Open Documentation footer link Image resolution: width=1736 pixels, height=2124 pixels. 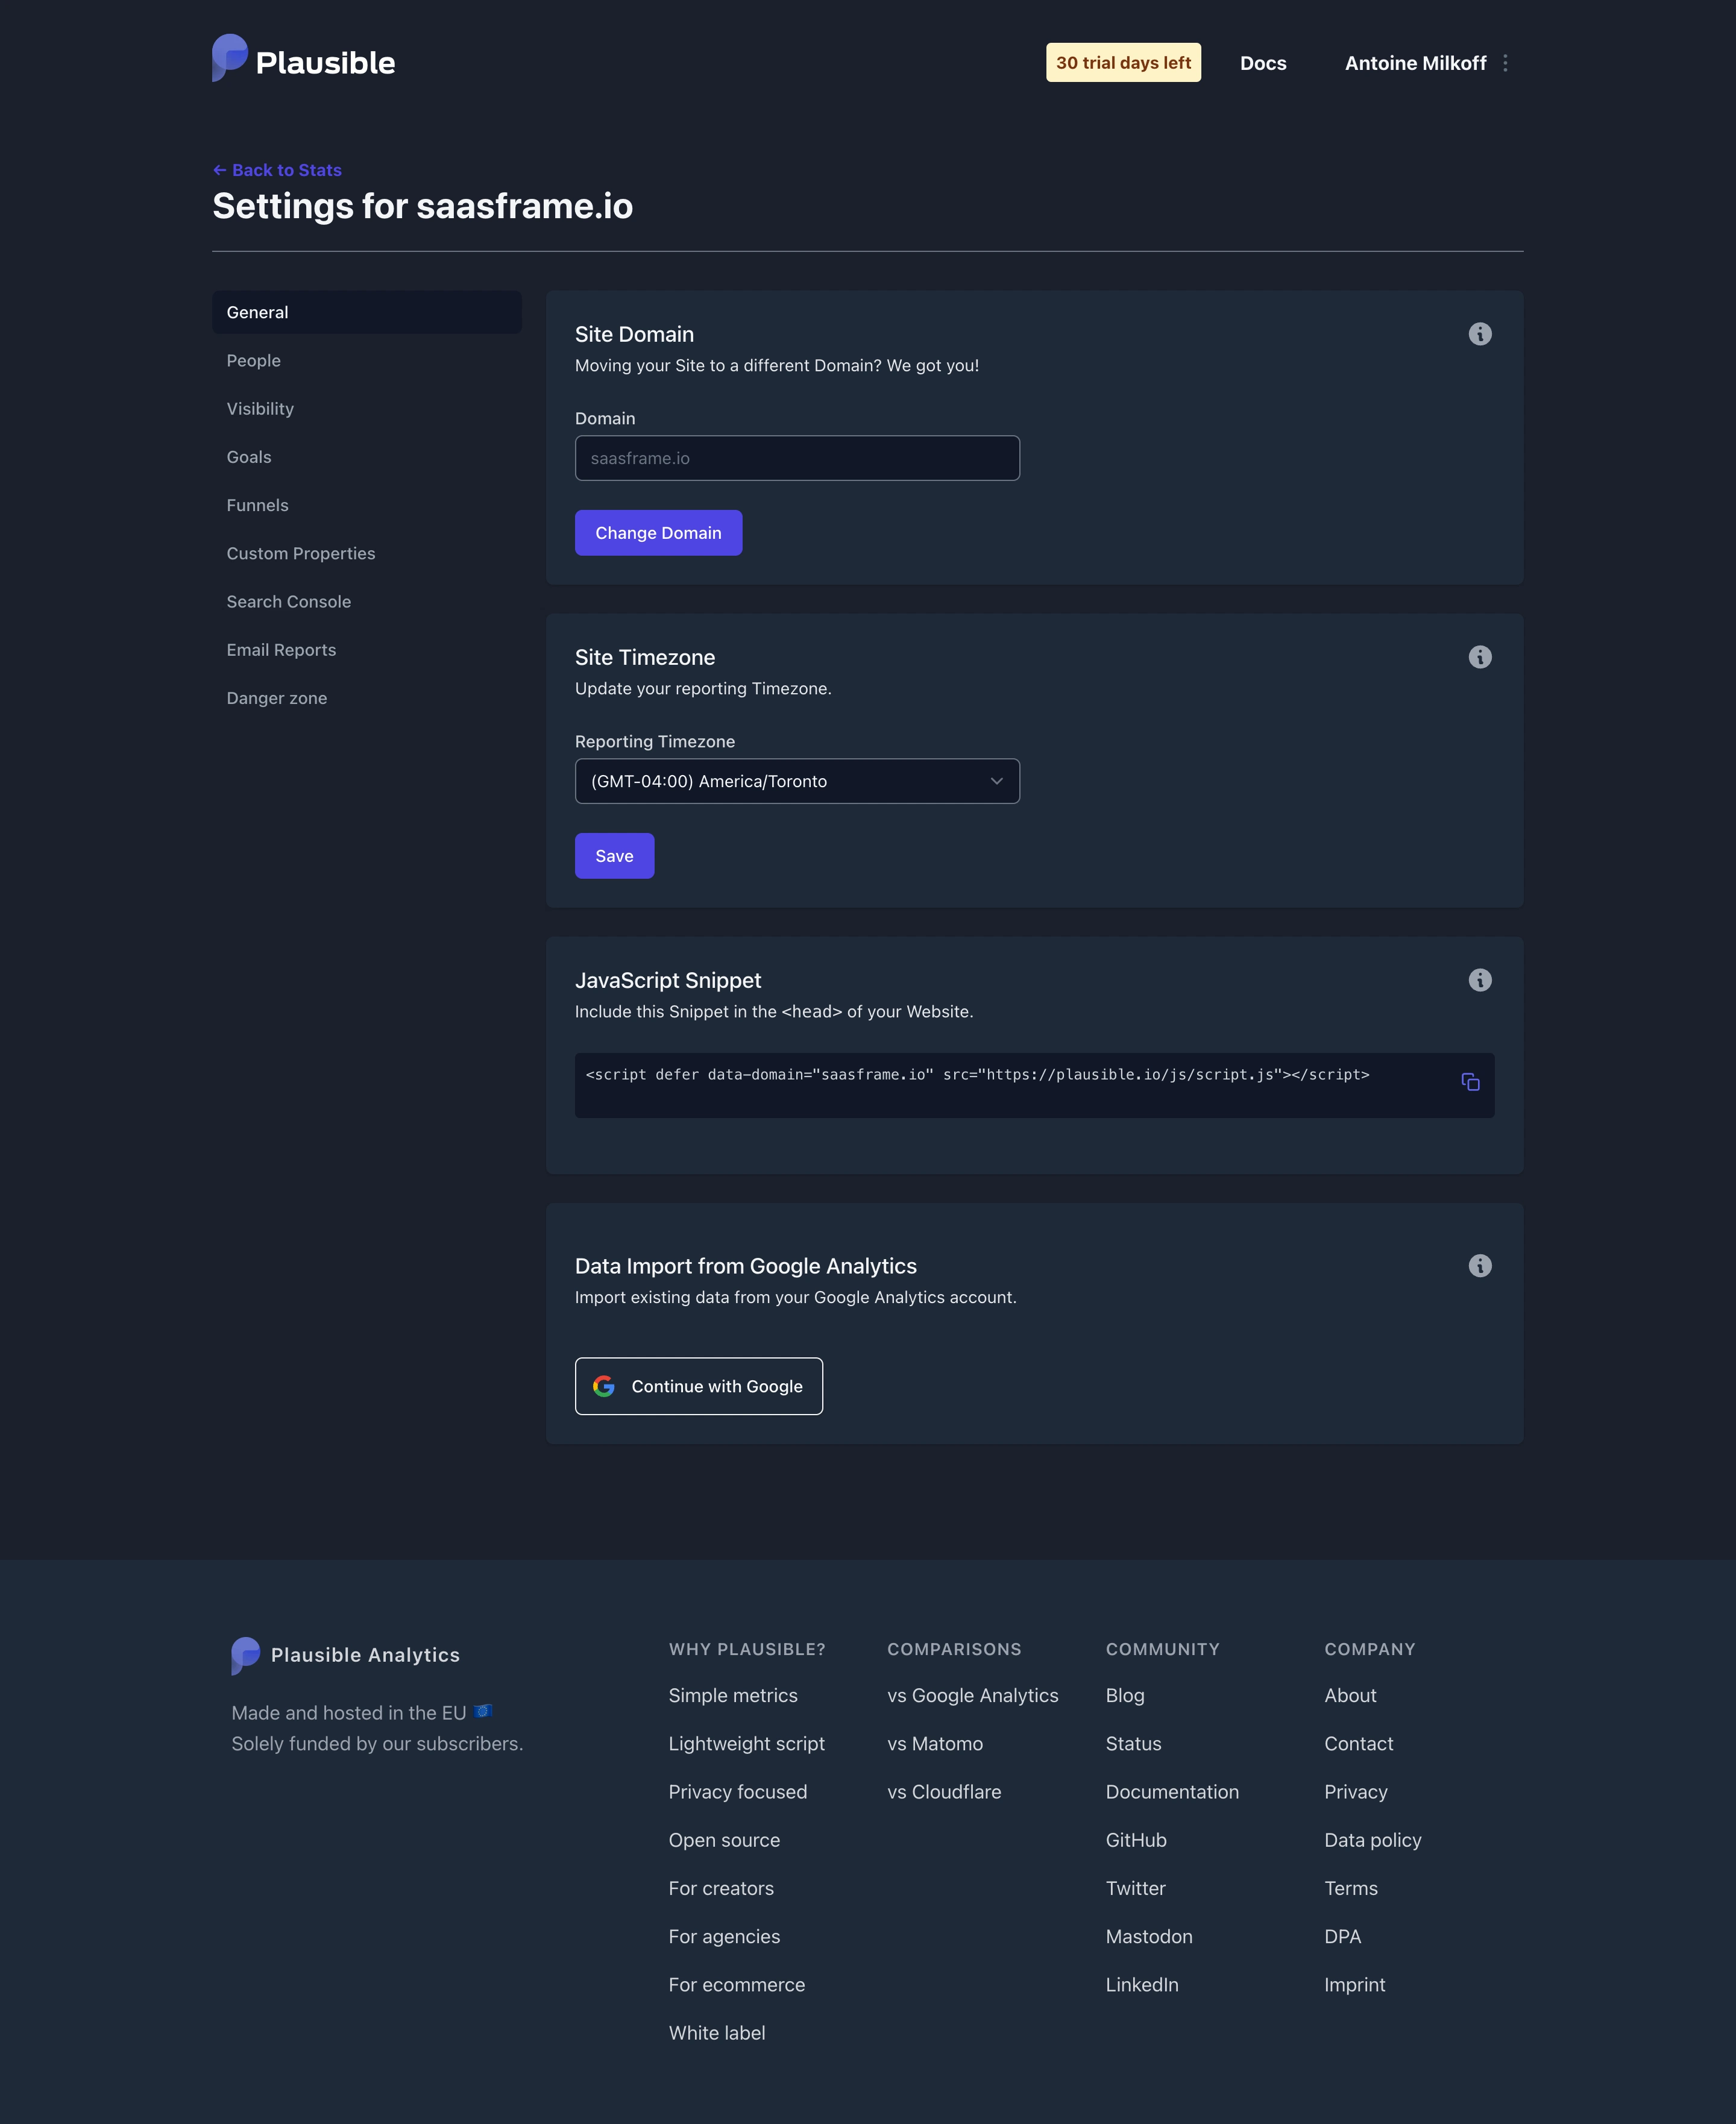coord(1172,1792)
